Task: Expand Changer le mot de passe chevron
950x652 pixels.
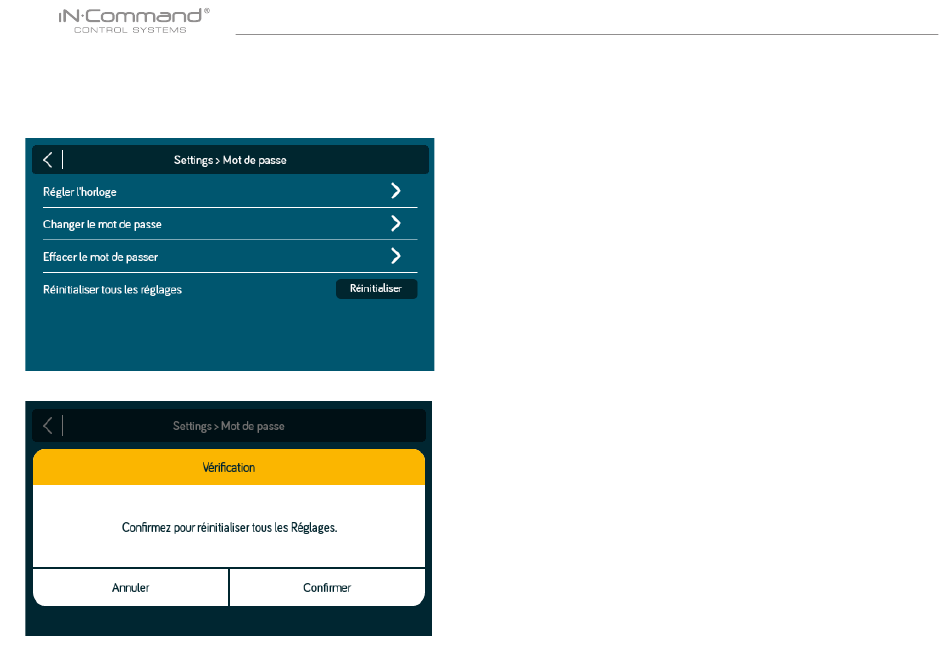Action: pyautogui.click(x=396, y=224)
